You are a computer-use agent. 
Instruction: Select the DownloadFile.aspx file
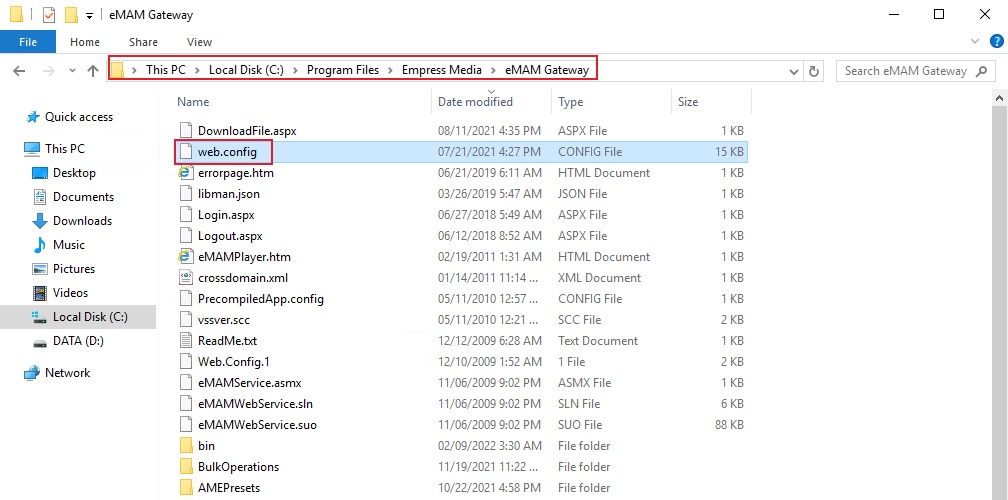[247, 130]
